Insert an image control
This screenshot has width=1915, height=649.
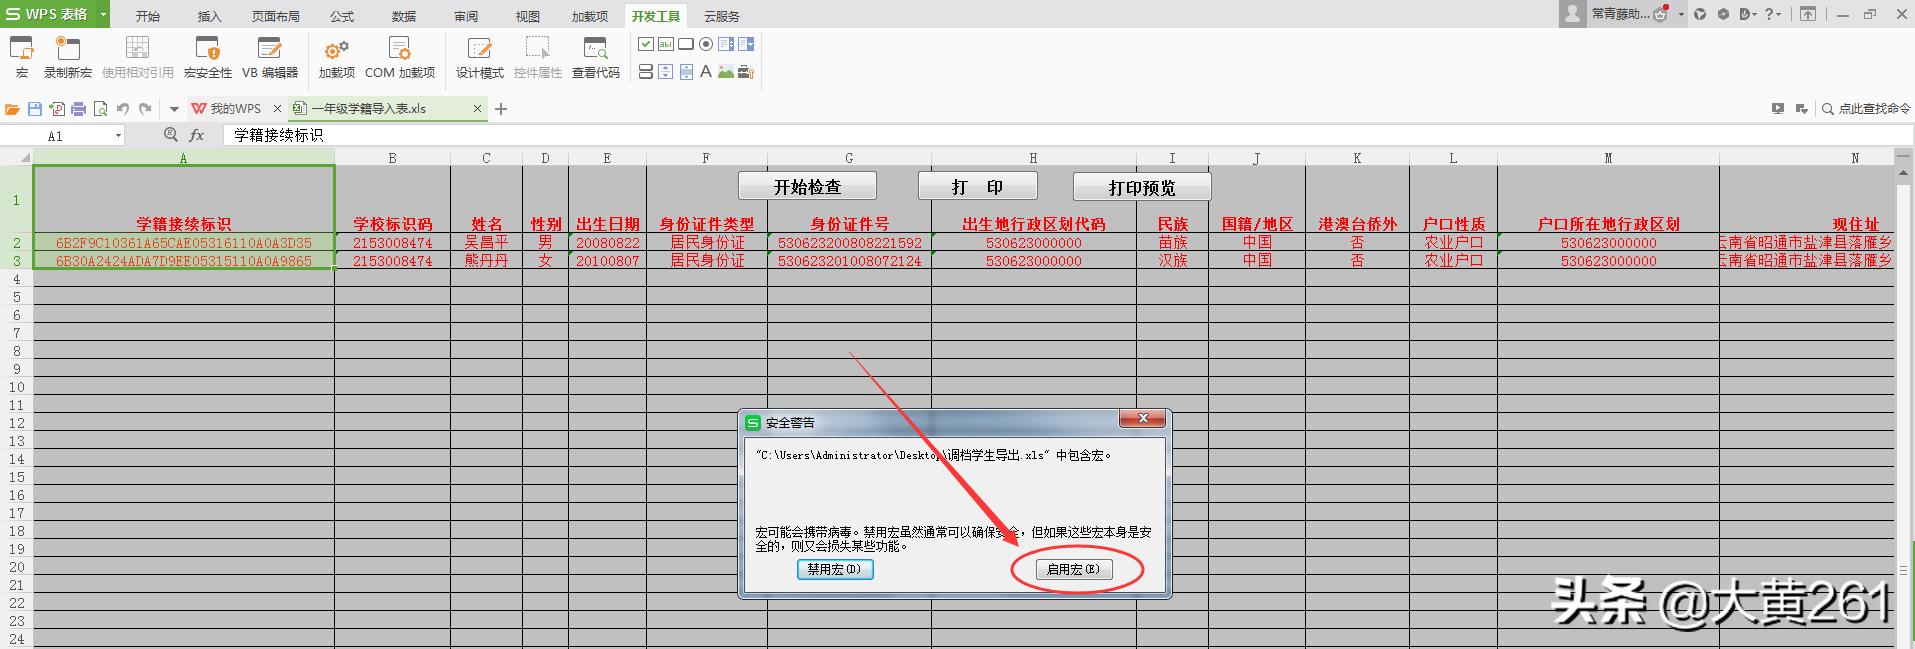[726, 72]
